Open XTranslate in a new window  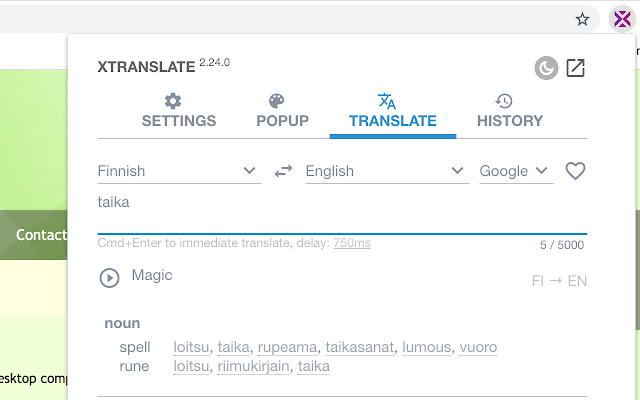(x=575, y=68)
